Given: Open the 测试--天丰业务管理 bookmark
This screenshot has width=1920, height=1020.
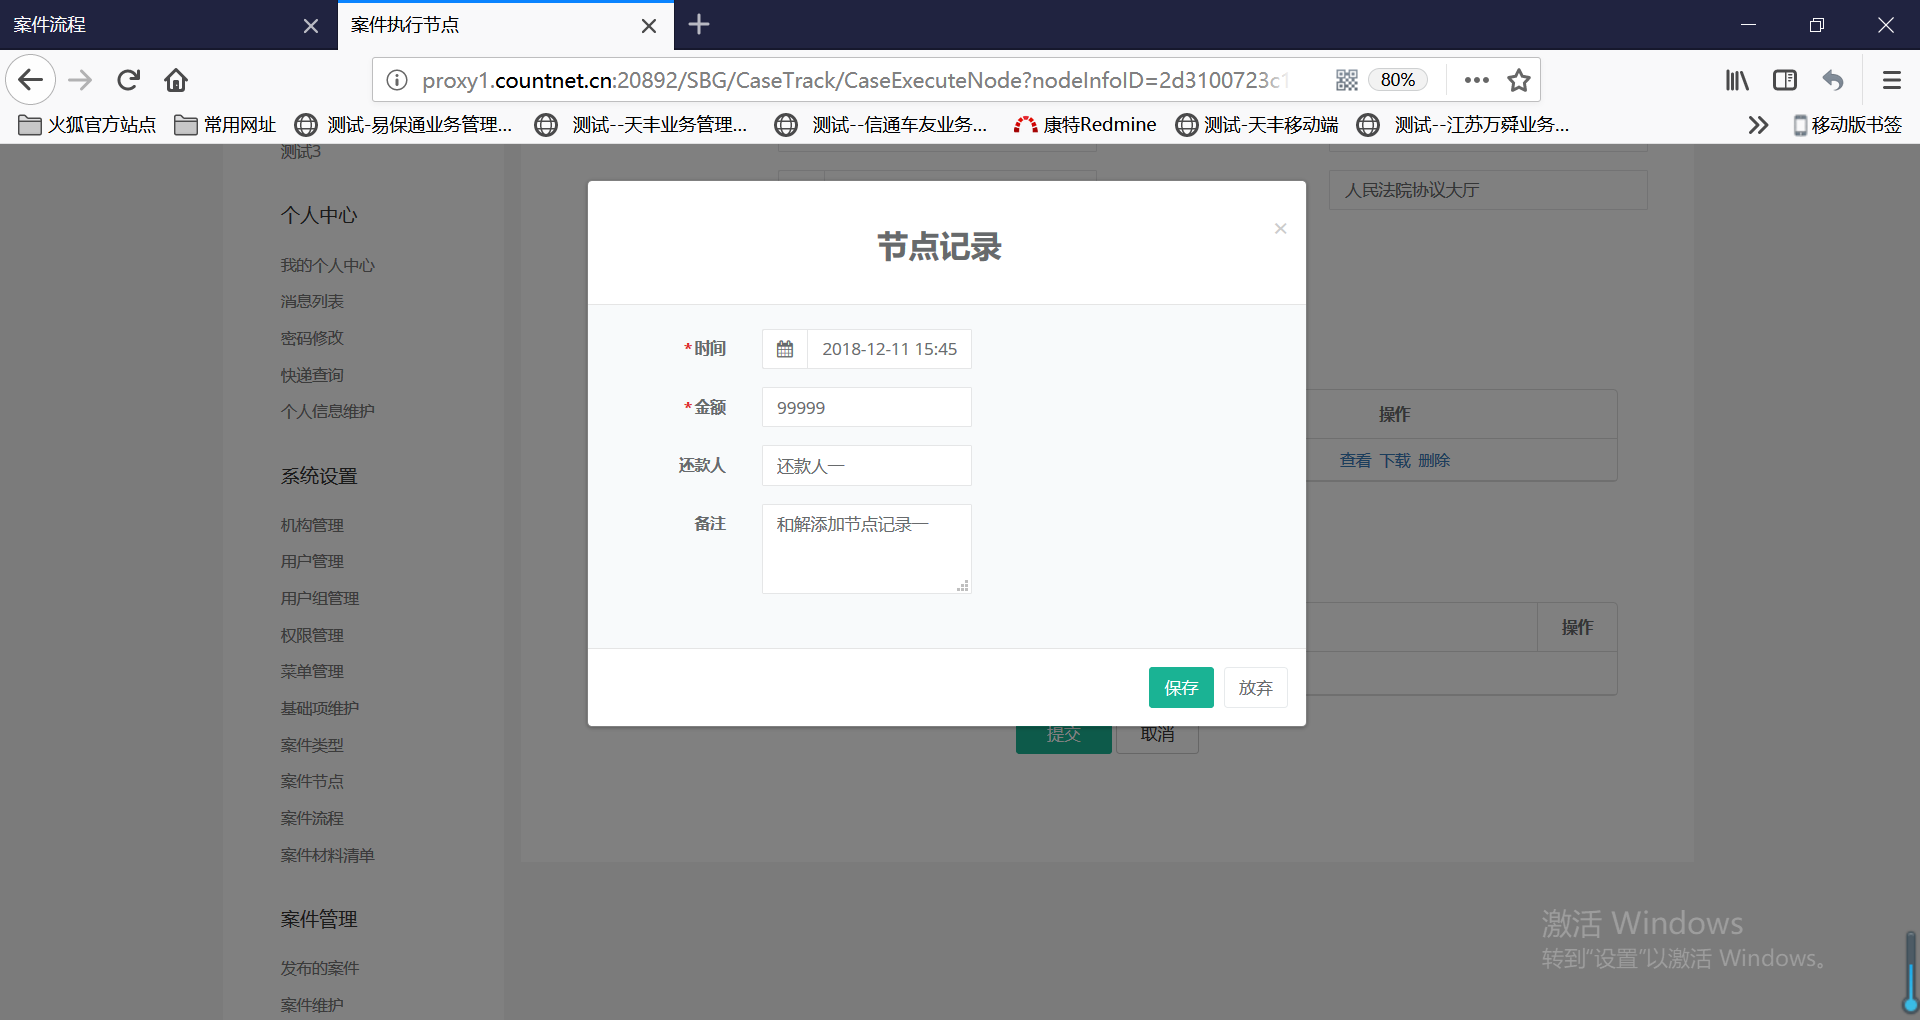Looking at the screenshot, I should 642,125.
